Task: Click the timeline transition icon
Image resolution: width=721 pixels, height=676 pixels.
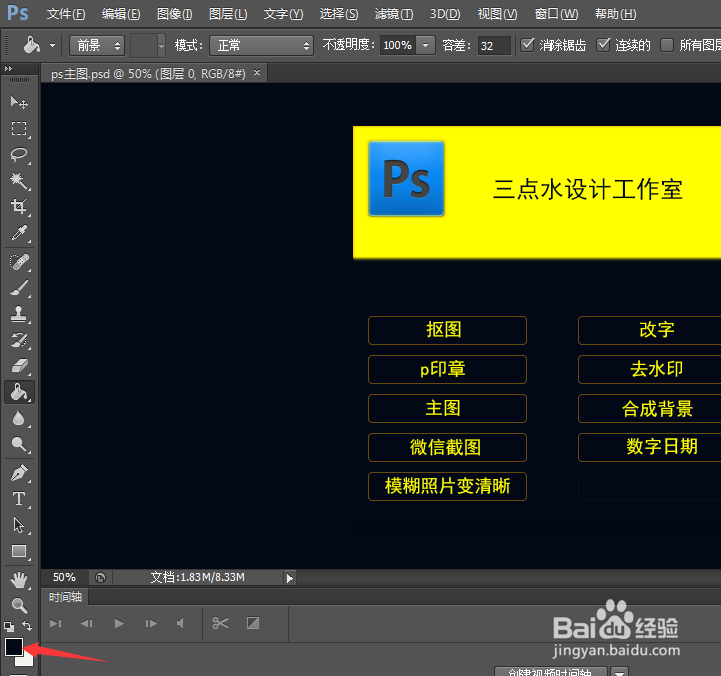Action: pos(253,624)
